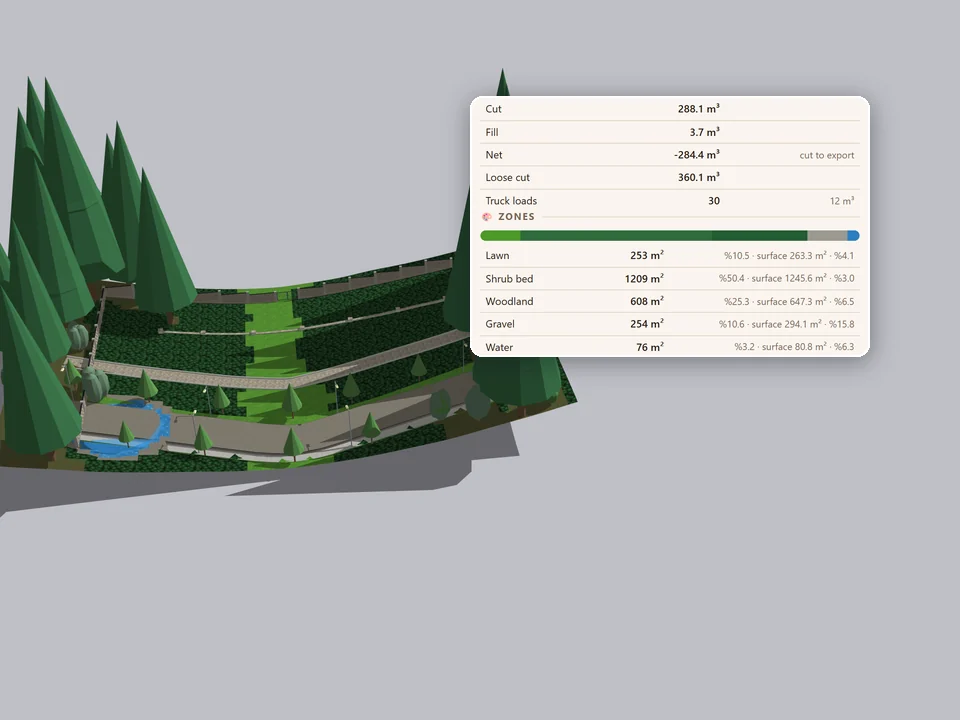
Task: Select the Shrub bed zone label
Action: tap(509, 279)
